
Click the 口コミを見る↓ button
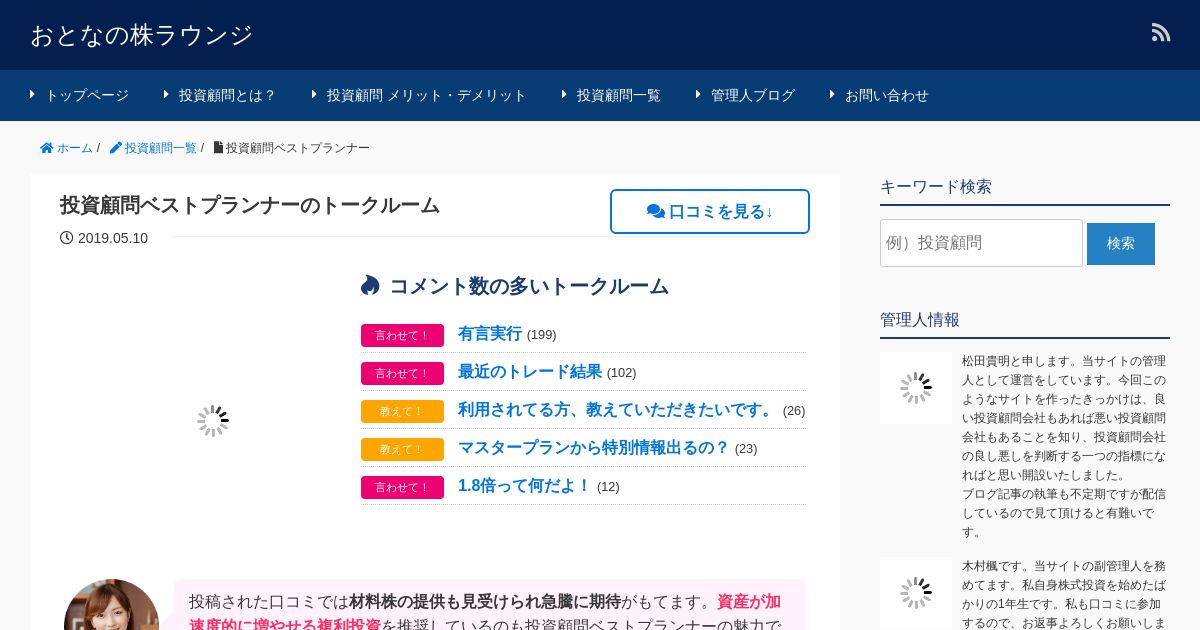point(710,212)
